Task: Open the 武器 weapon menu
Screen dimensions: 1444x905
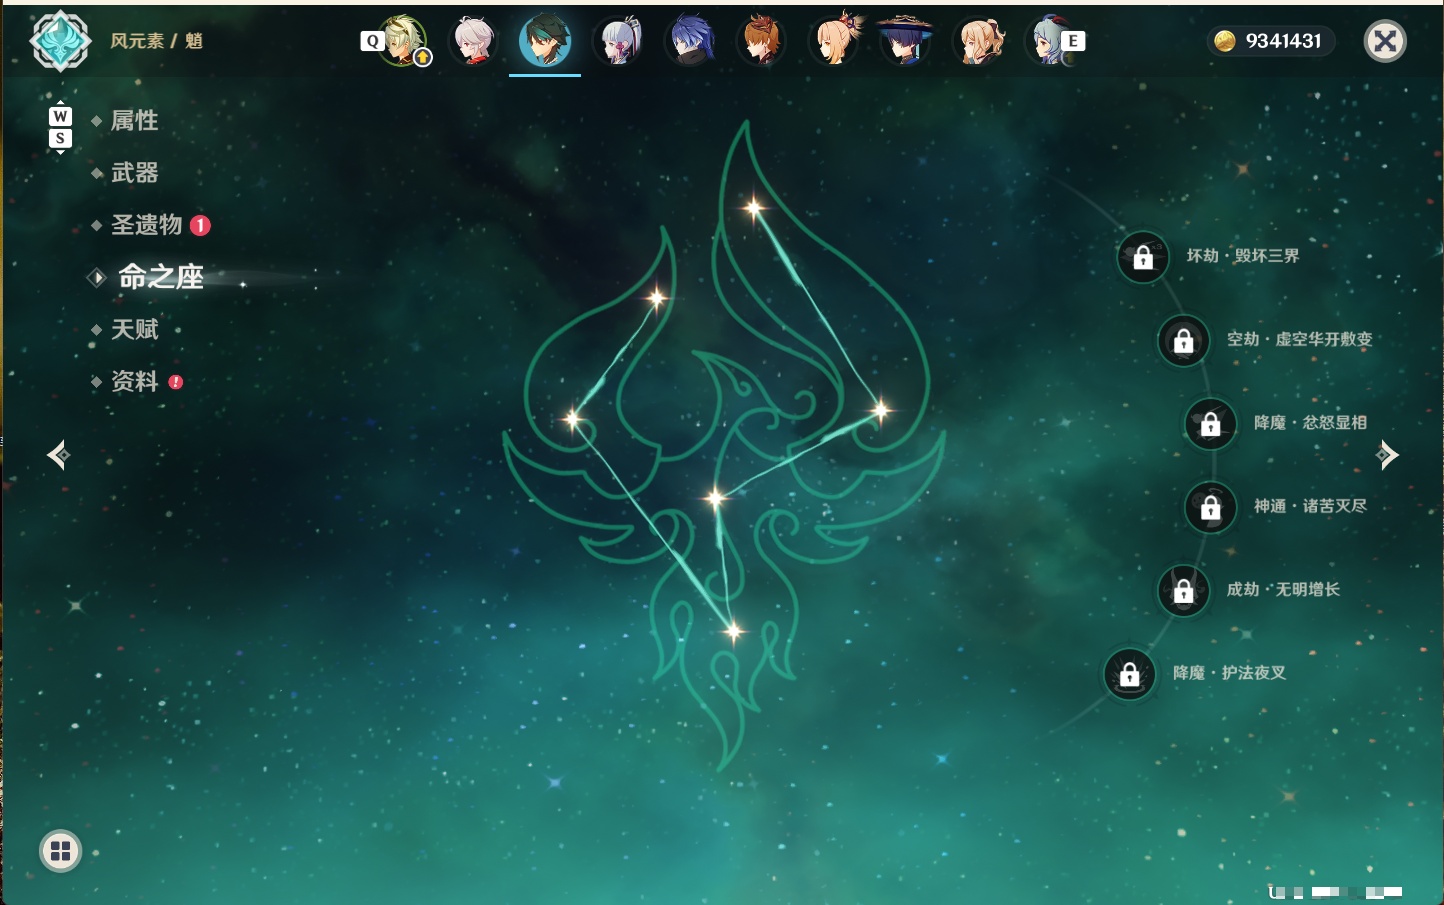Action: click(x=134, y=173)
